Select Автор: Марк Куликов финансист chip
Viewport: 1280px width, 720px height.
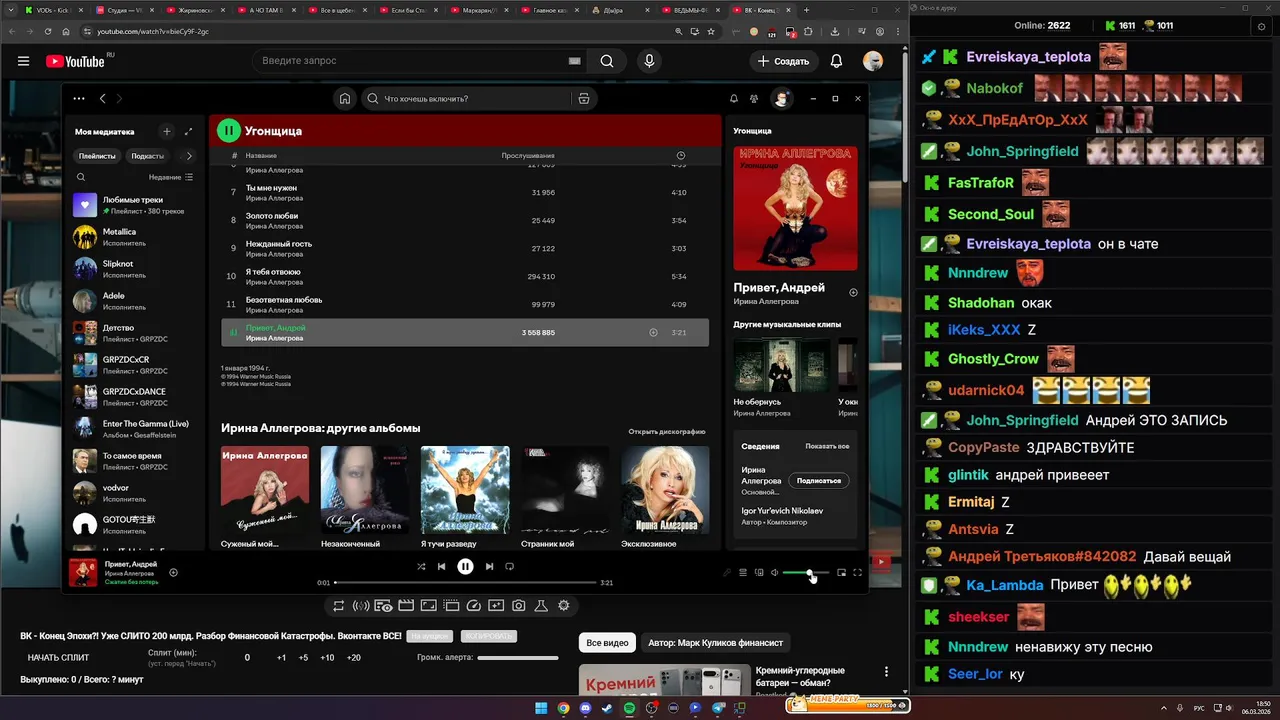715,643
